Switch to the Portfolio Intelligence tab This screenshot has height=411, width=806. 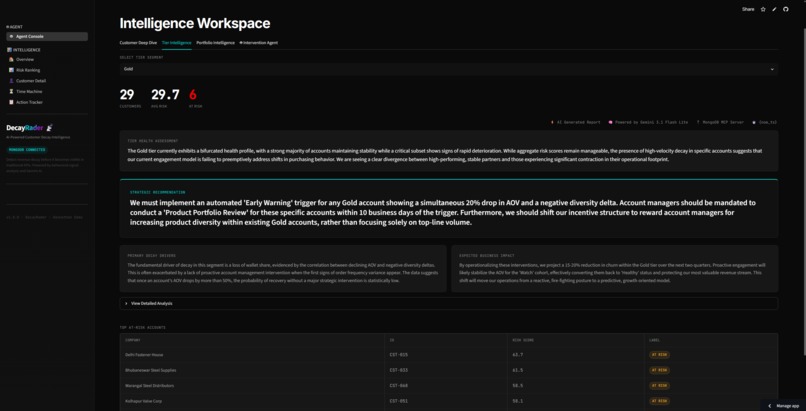[x=215, y=43]
